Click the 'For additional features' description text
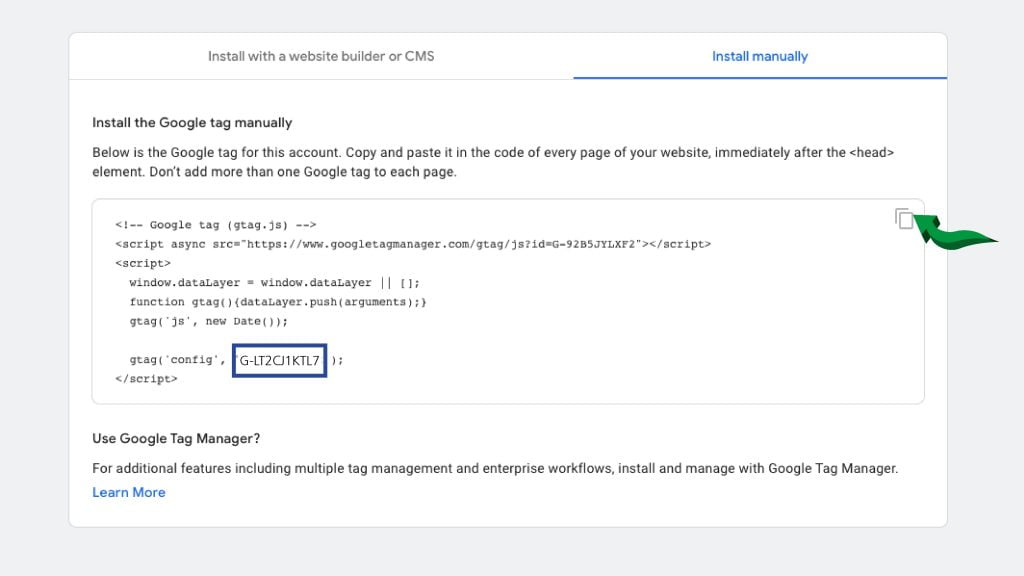The image size is (1024, 576). (495, 468)
